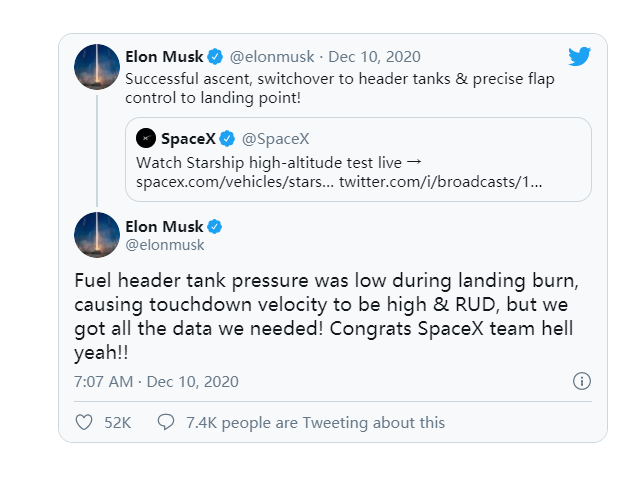Click the verified badge on the main tweet

pos(215,227)
